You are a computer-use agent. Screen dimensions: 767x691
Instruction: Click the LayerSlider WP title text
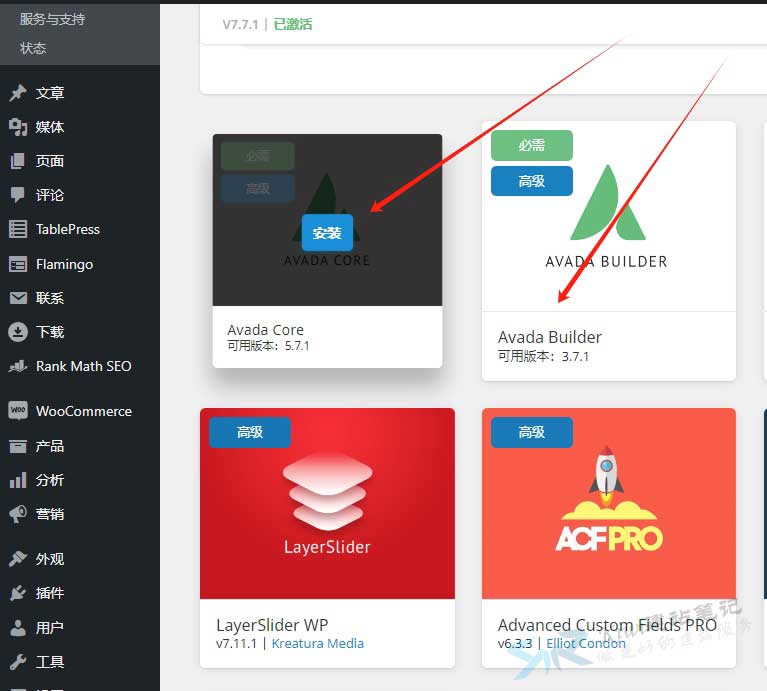tap(272, 625)
